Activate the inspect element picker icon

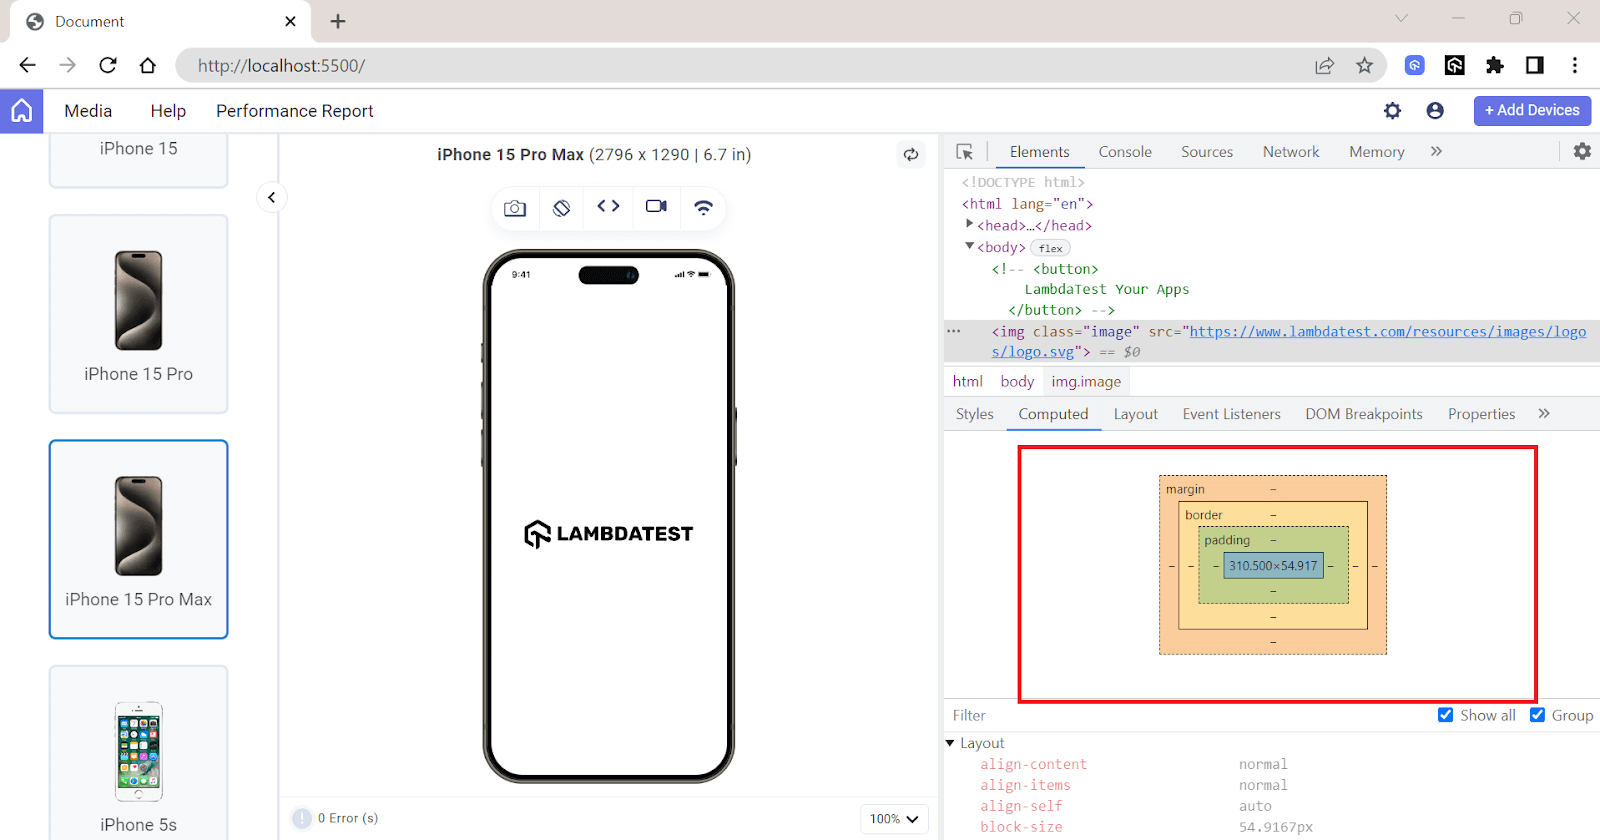coord(965,152)
